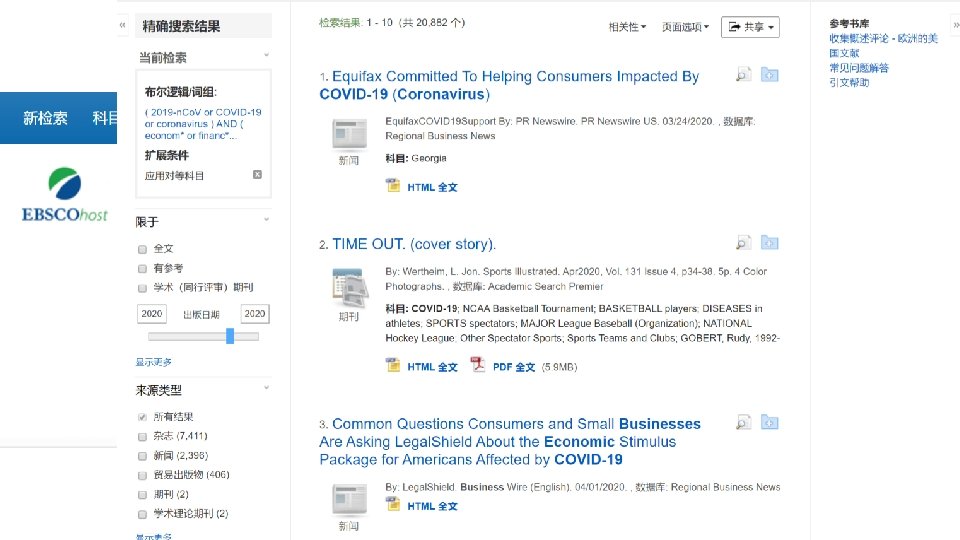Select the new search (新检索) tab

[45, 118]
